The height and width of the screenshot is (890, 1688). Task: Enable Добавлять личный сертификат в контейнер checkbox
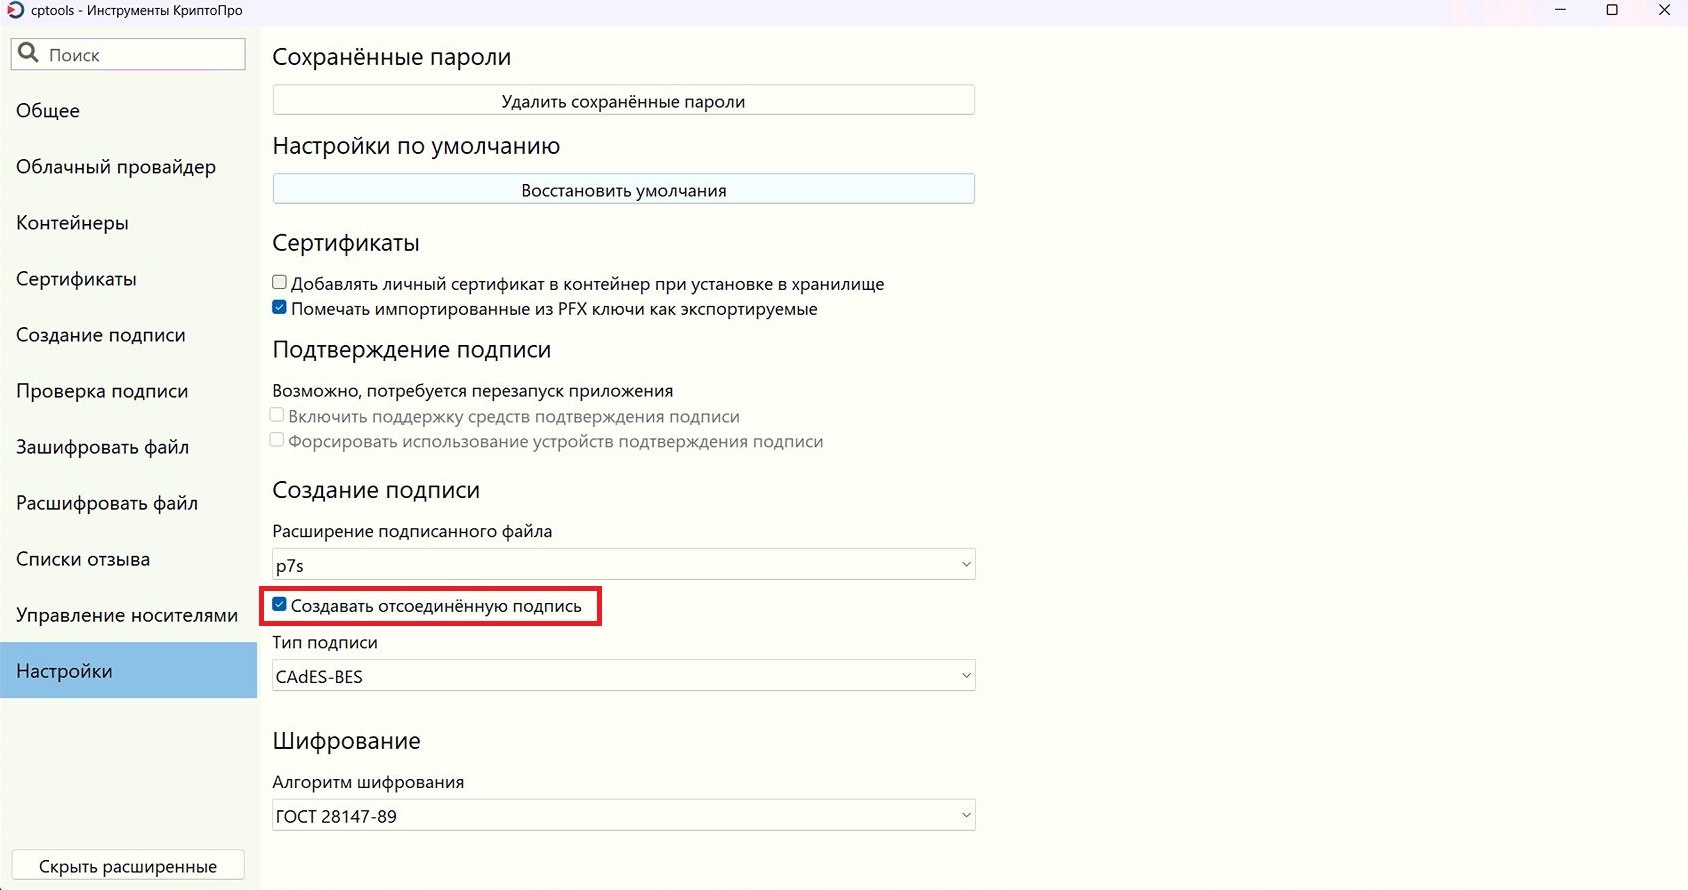point(280,283)
